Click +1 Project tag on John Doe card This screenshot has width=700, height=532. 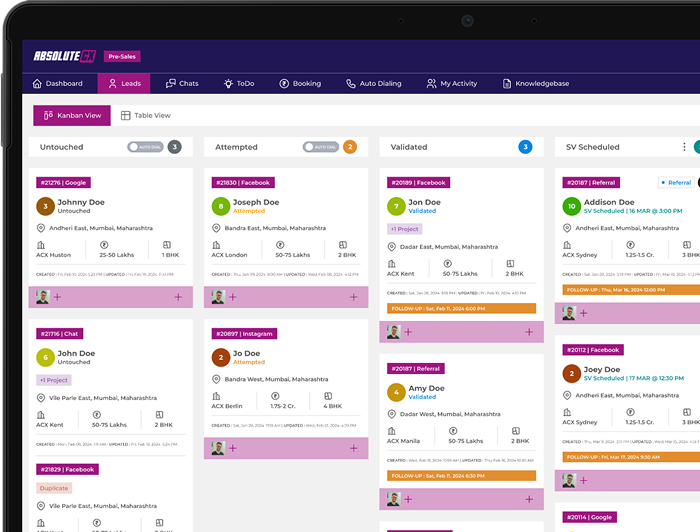54,380
